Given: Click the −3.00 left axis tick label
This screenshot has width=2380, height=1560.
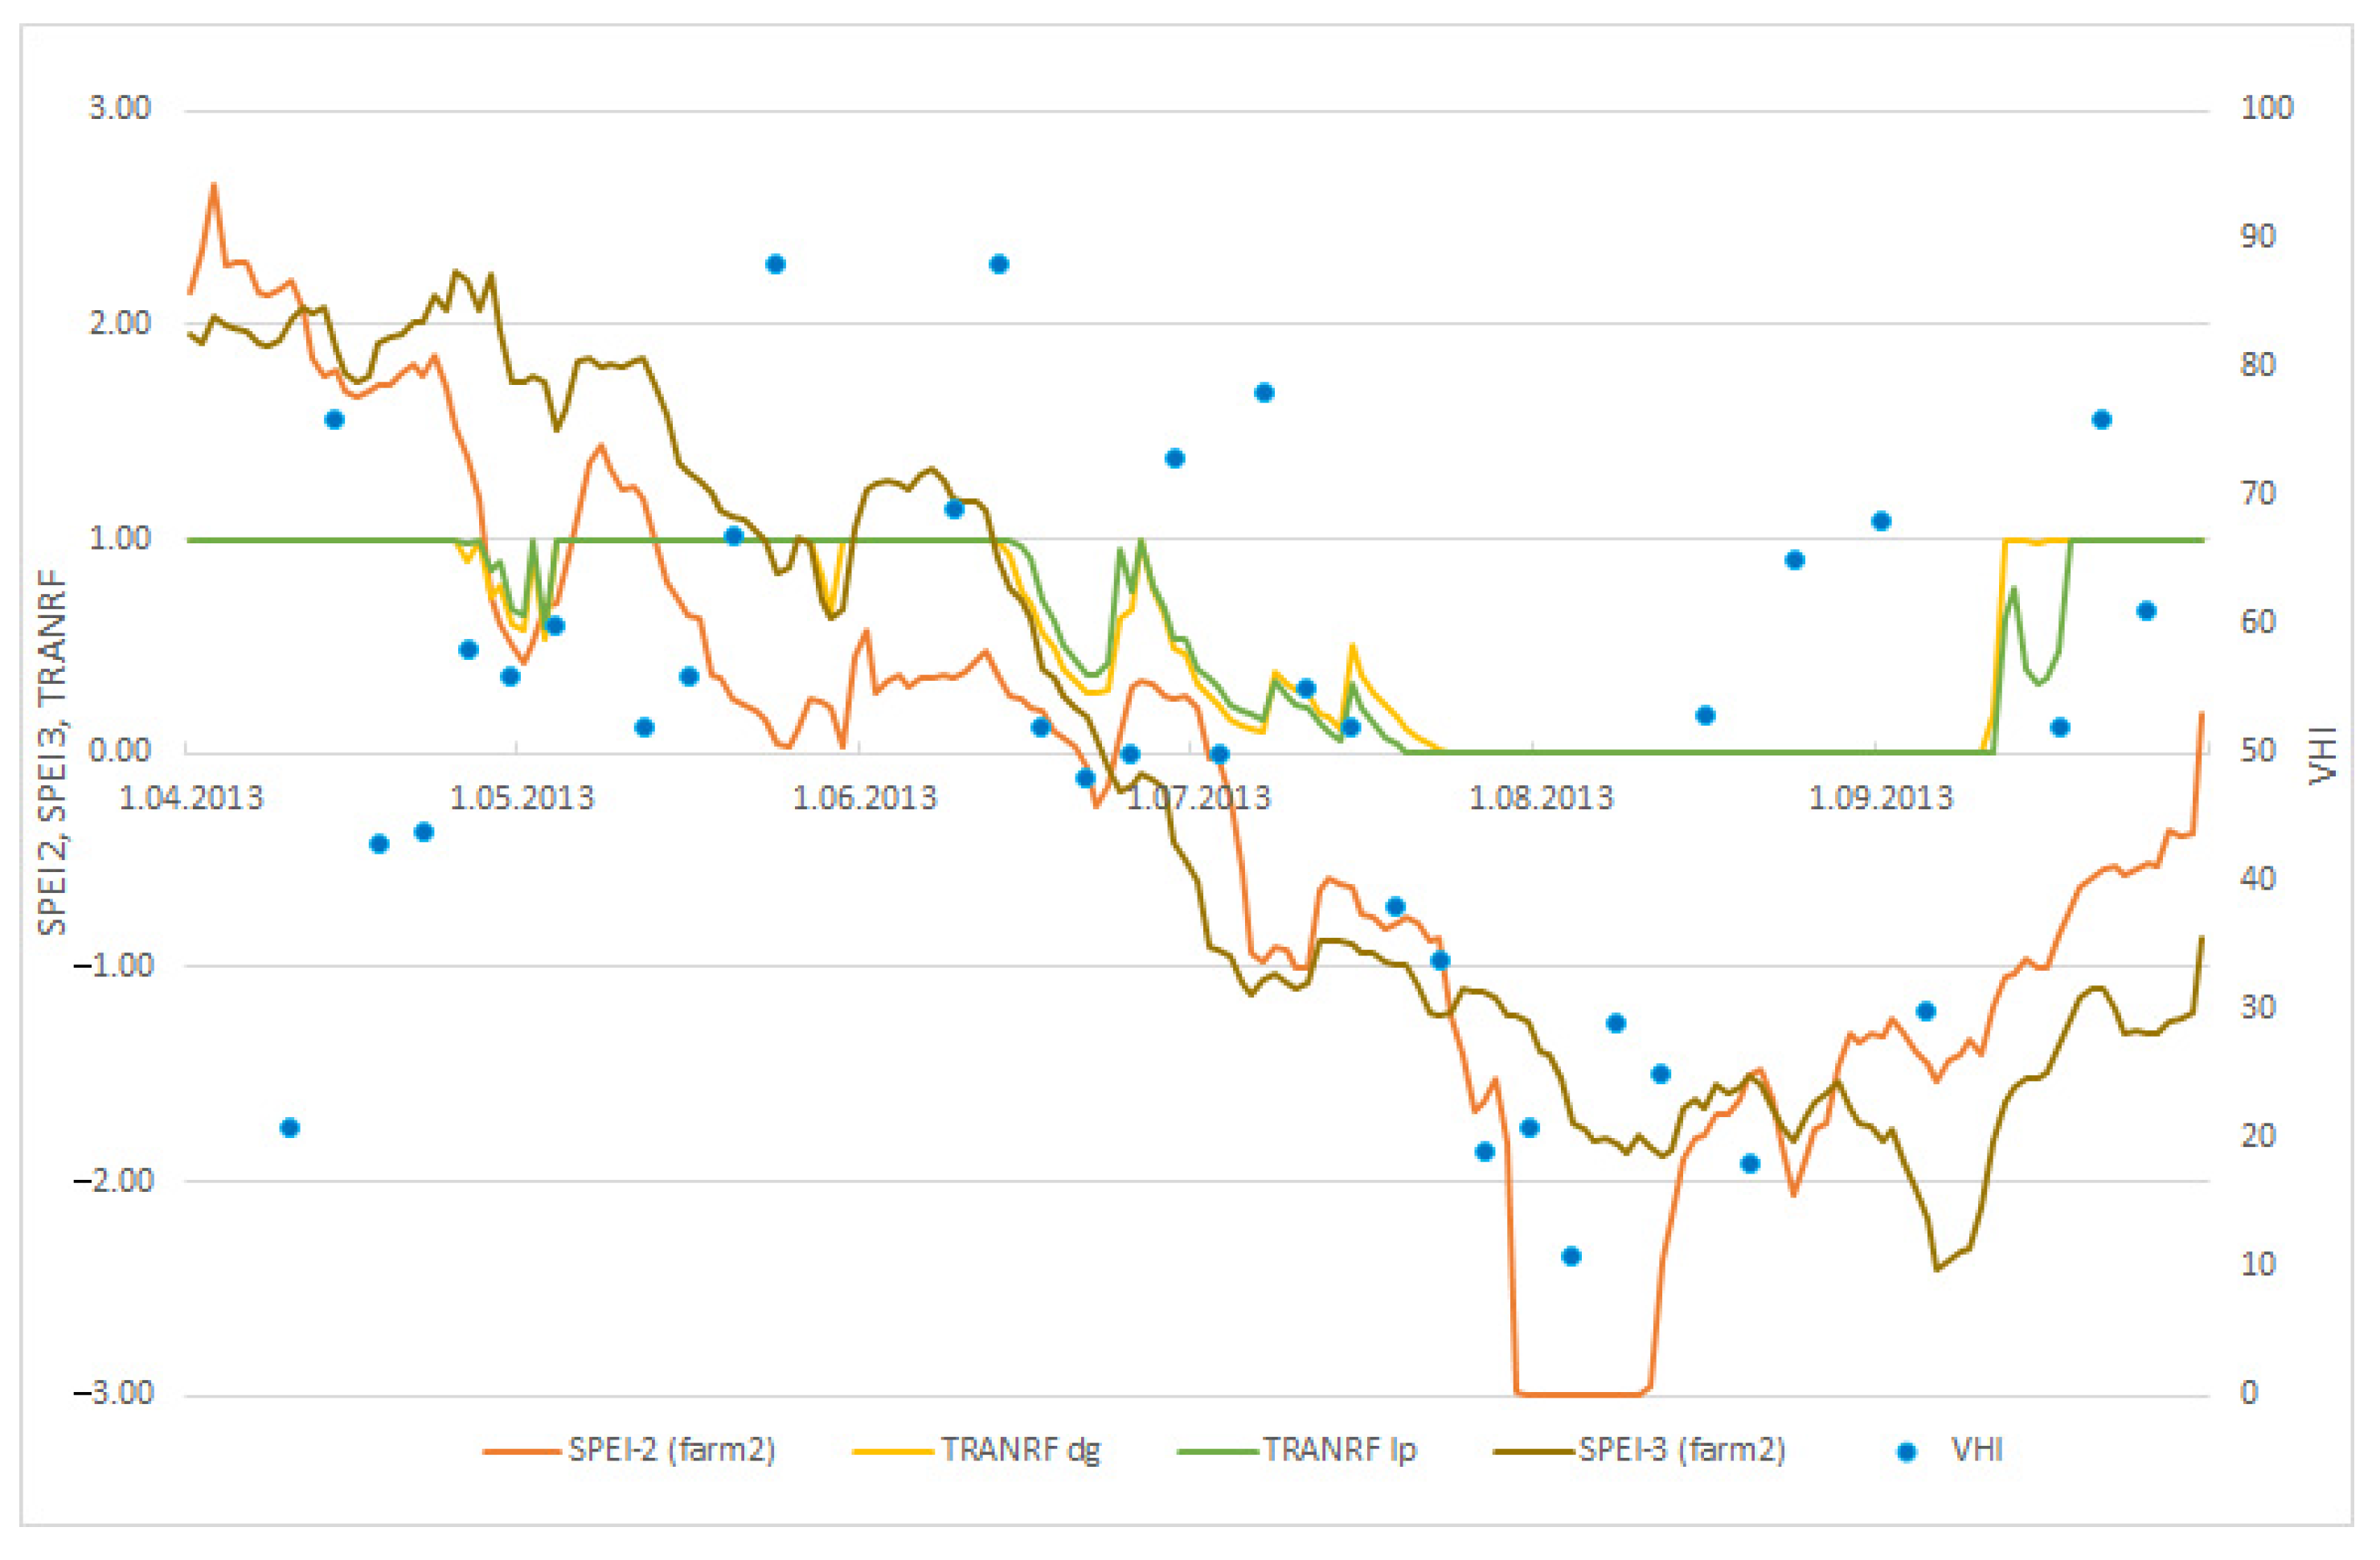Looking at the screenshot, I should [x=113, y=1393].
